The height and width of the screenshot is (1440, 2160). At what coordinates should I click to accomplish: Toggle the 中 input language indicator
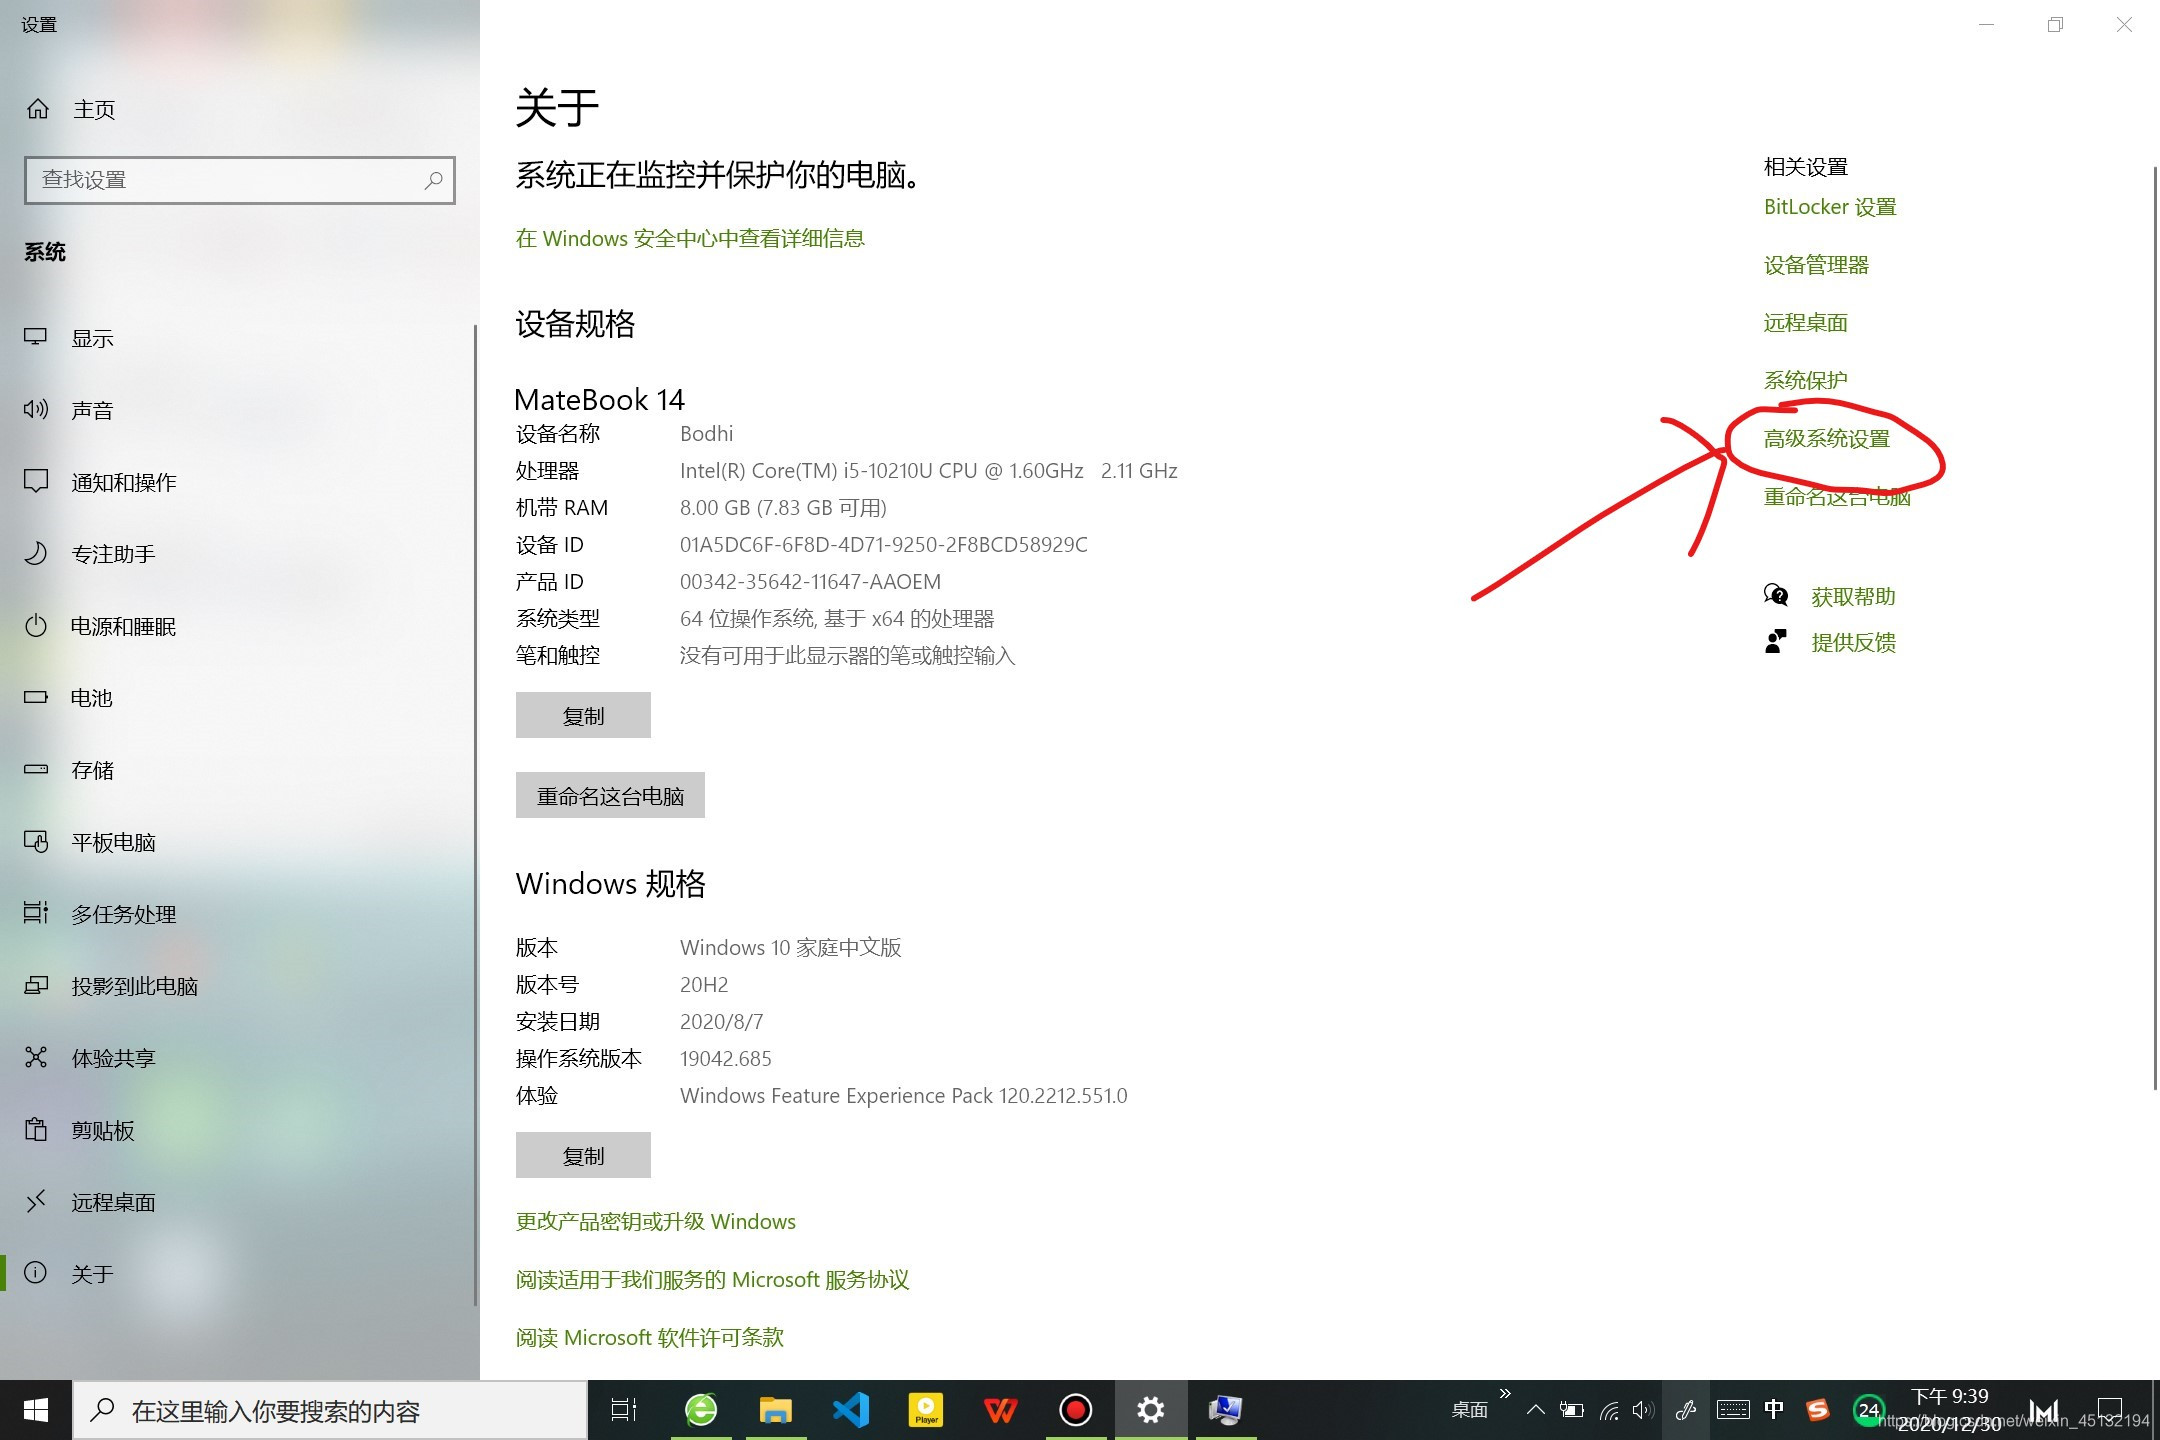pos(1774,1410)
